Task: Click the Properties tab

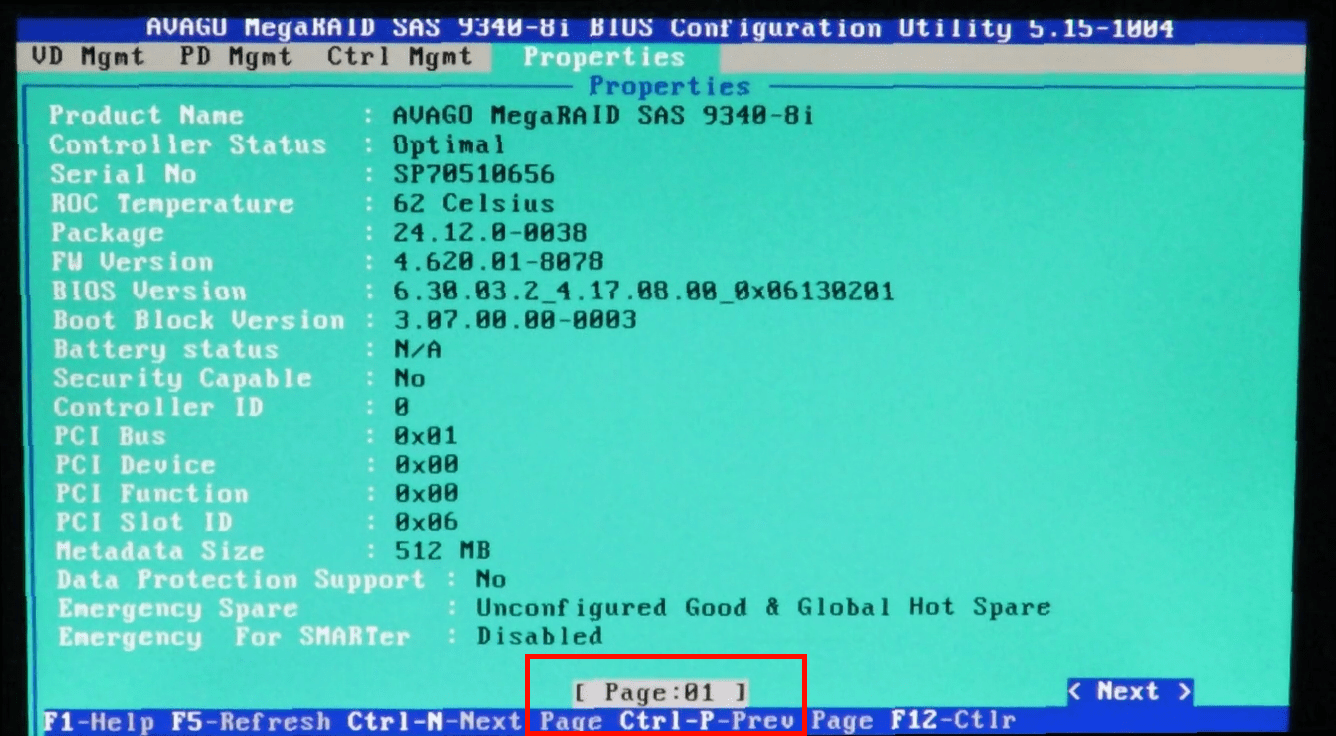Action: point(604,57)
